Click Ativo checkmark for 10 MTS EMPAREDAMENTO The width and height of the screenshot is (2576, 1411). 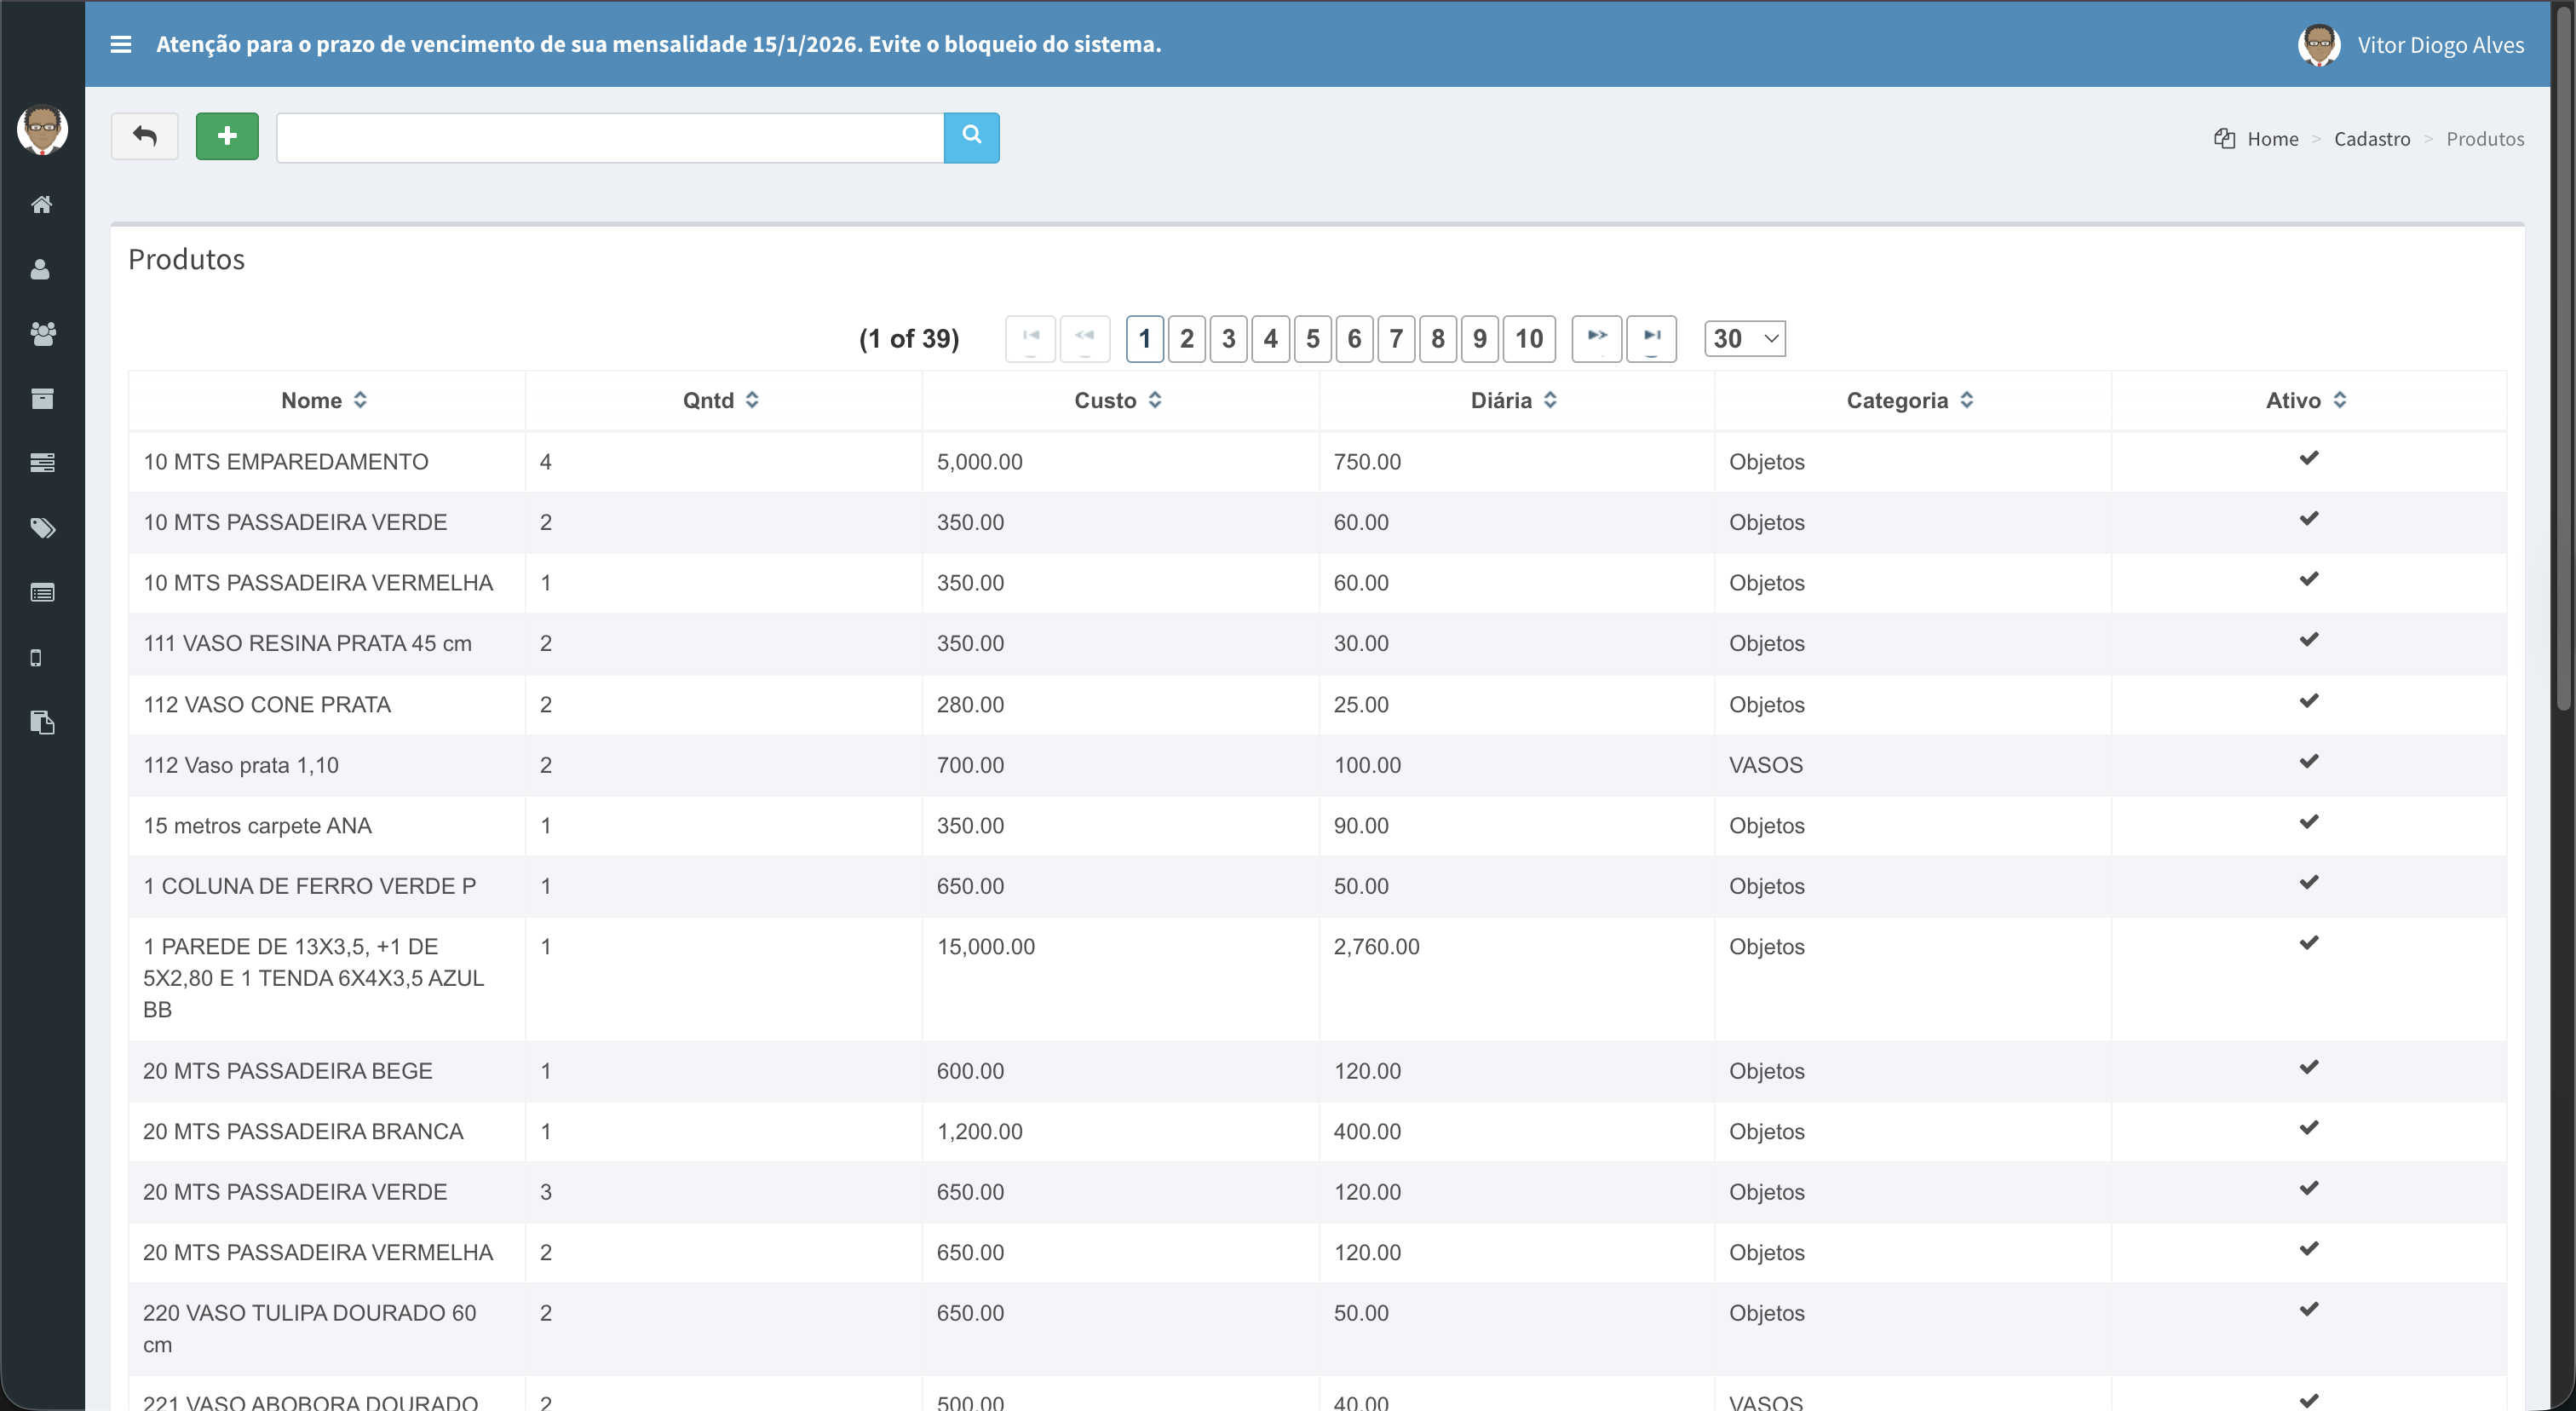click(2308, 458)
